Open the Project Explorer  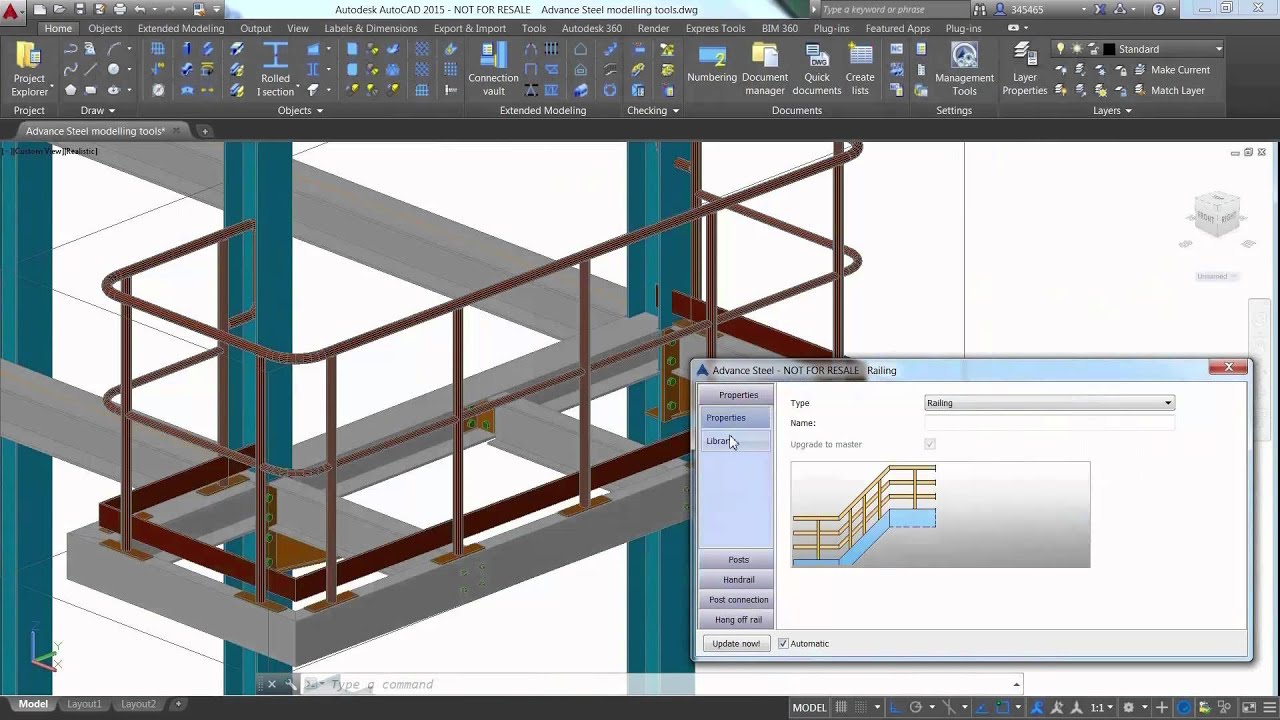(29, 70)
